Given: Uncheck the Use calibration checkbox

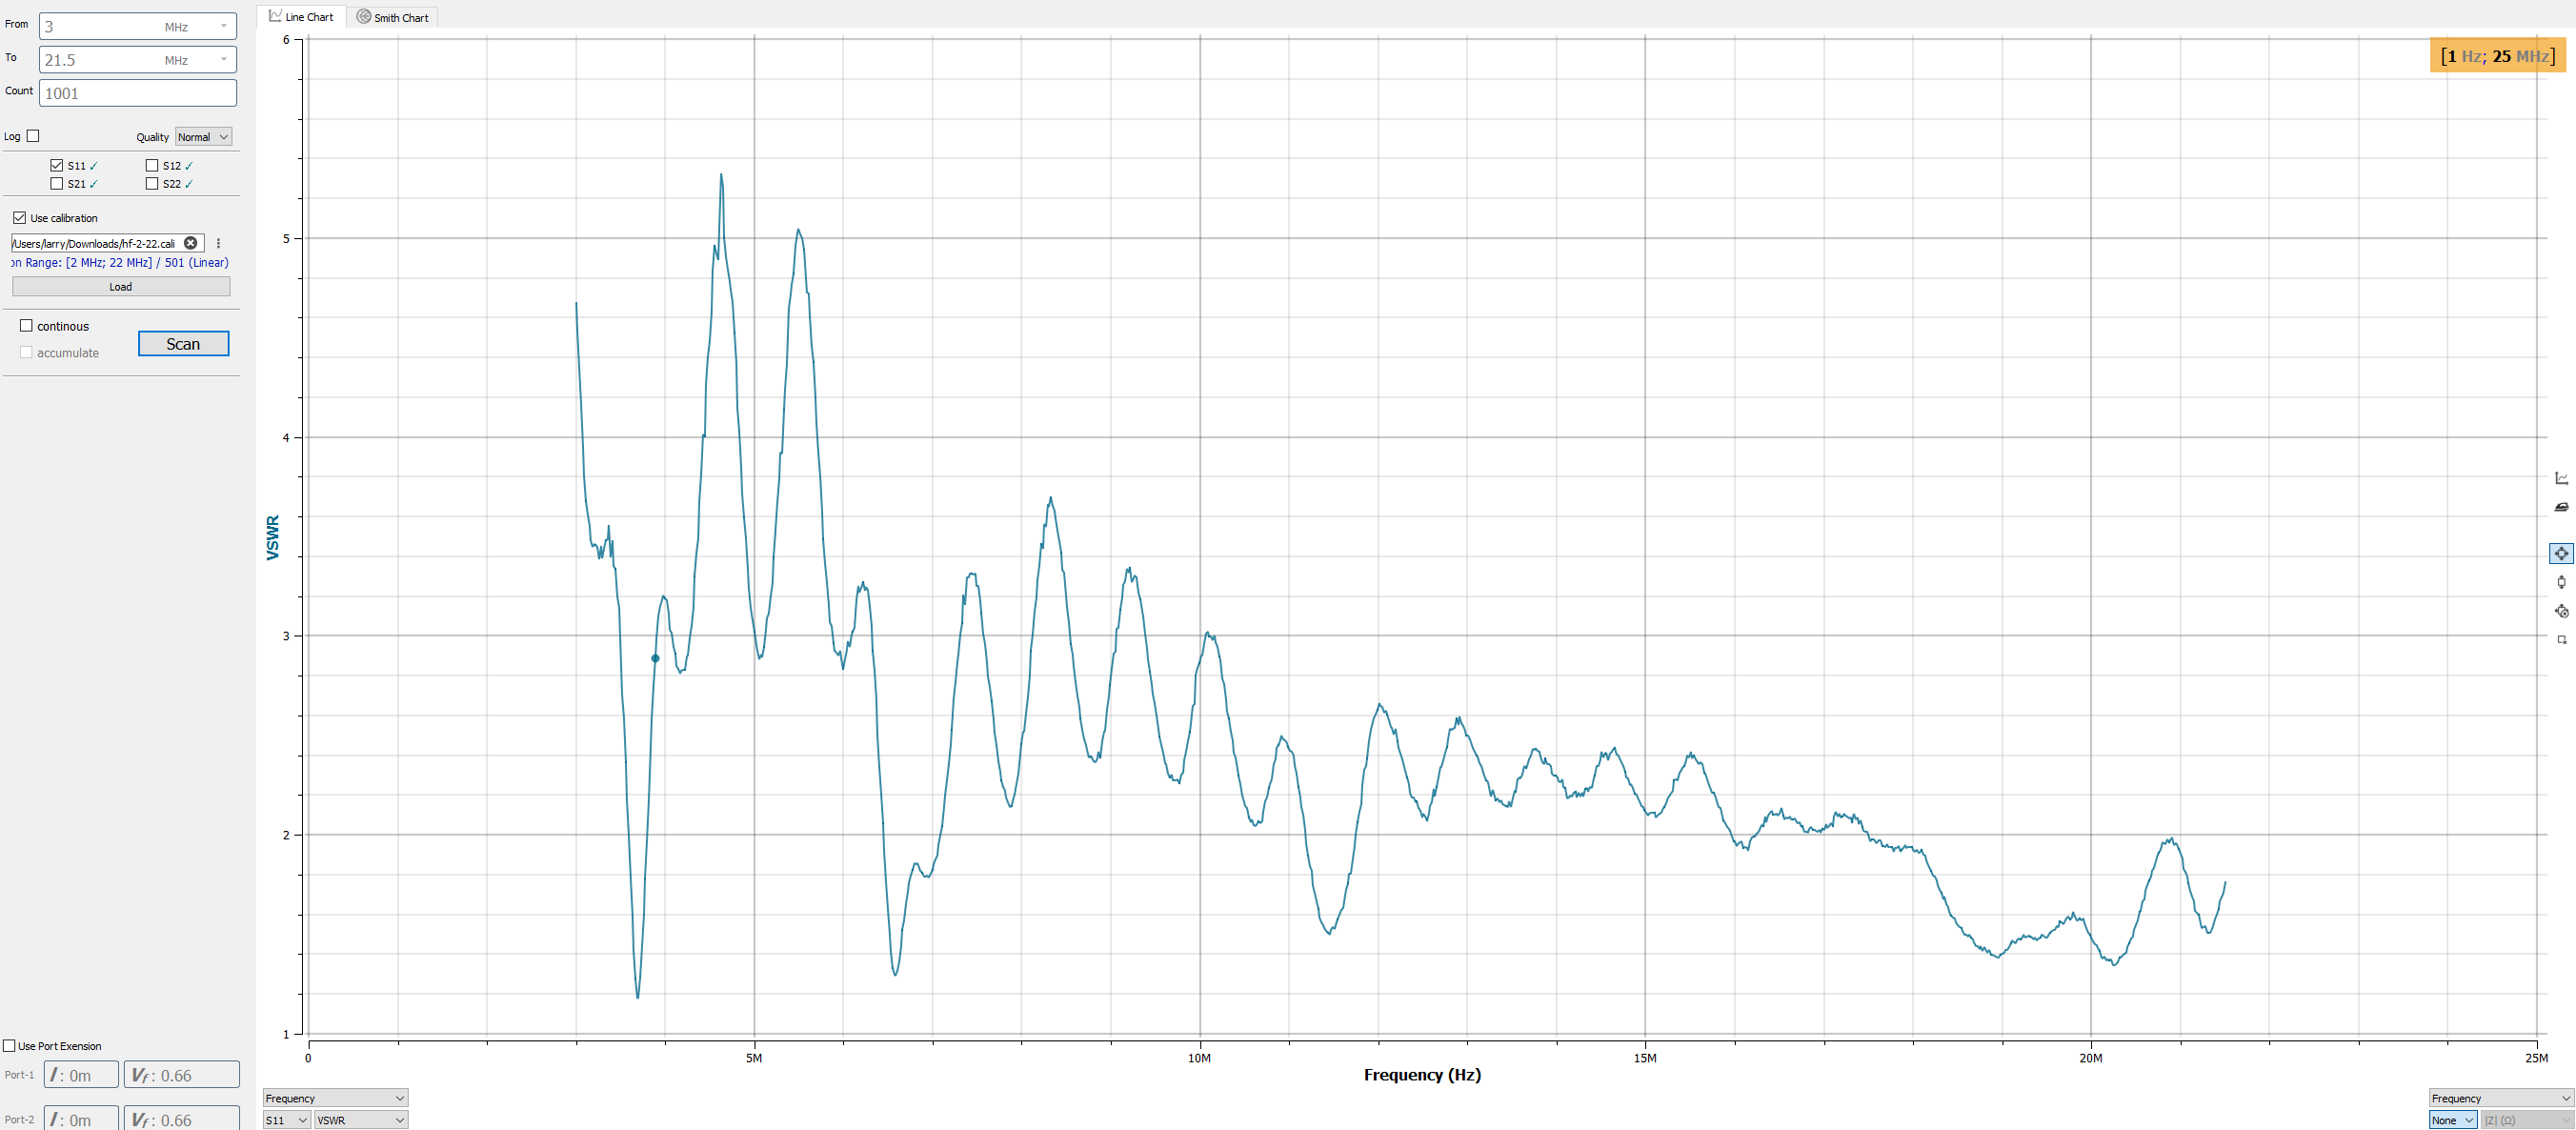Looking at the screenshot, I should 19,218.
